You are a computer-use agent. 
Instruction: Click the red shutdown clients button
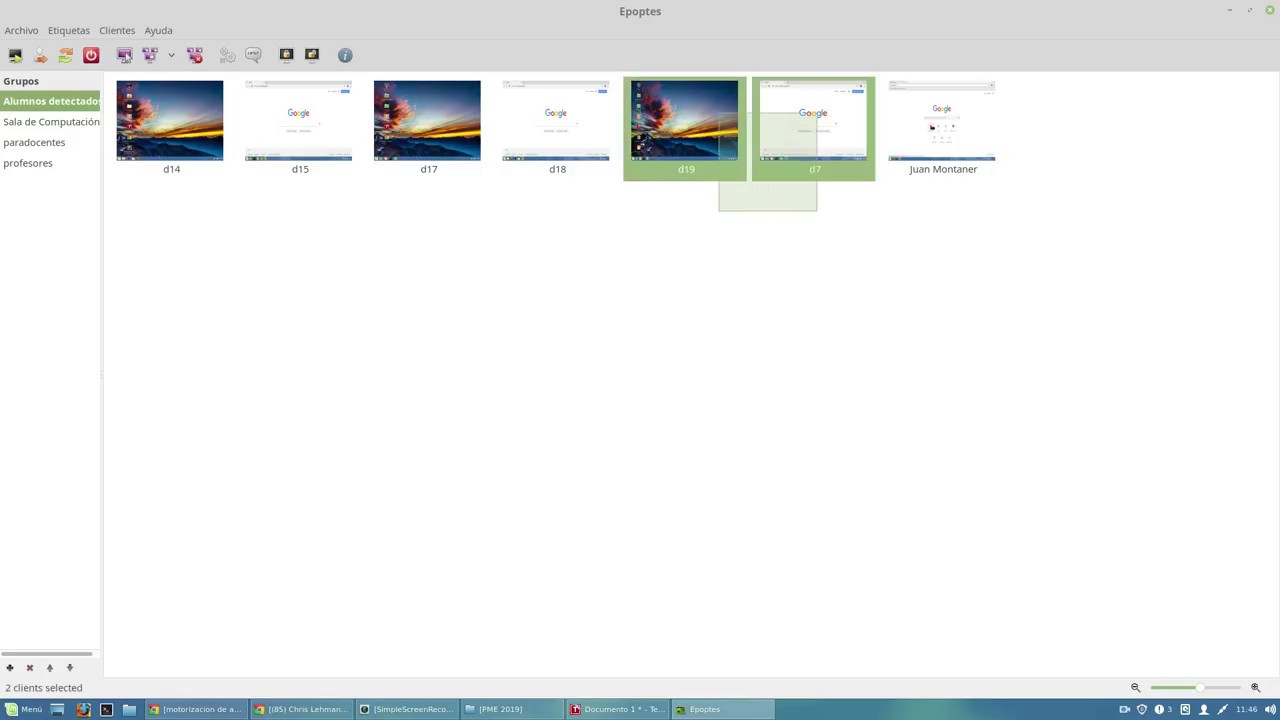coord(91,55)
